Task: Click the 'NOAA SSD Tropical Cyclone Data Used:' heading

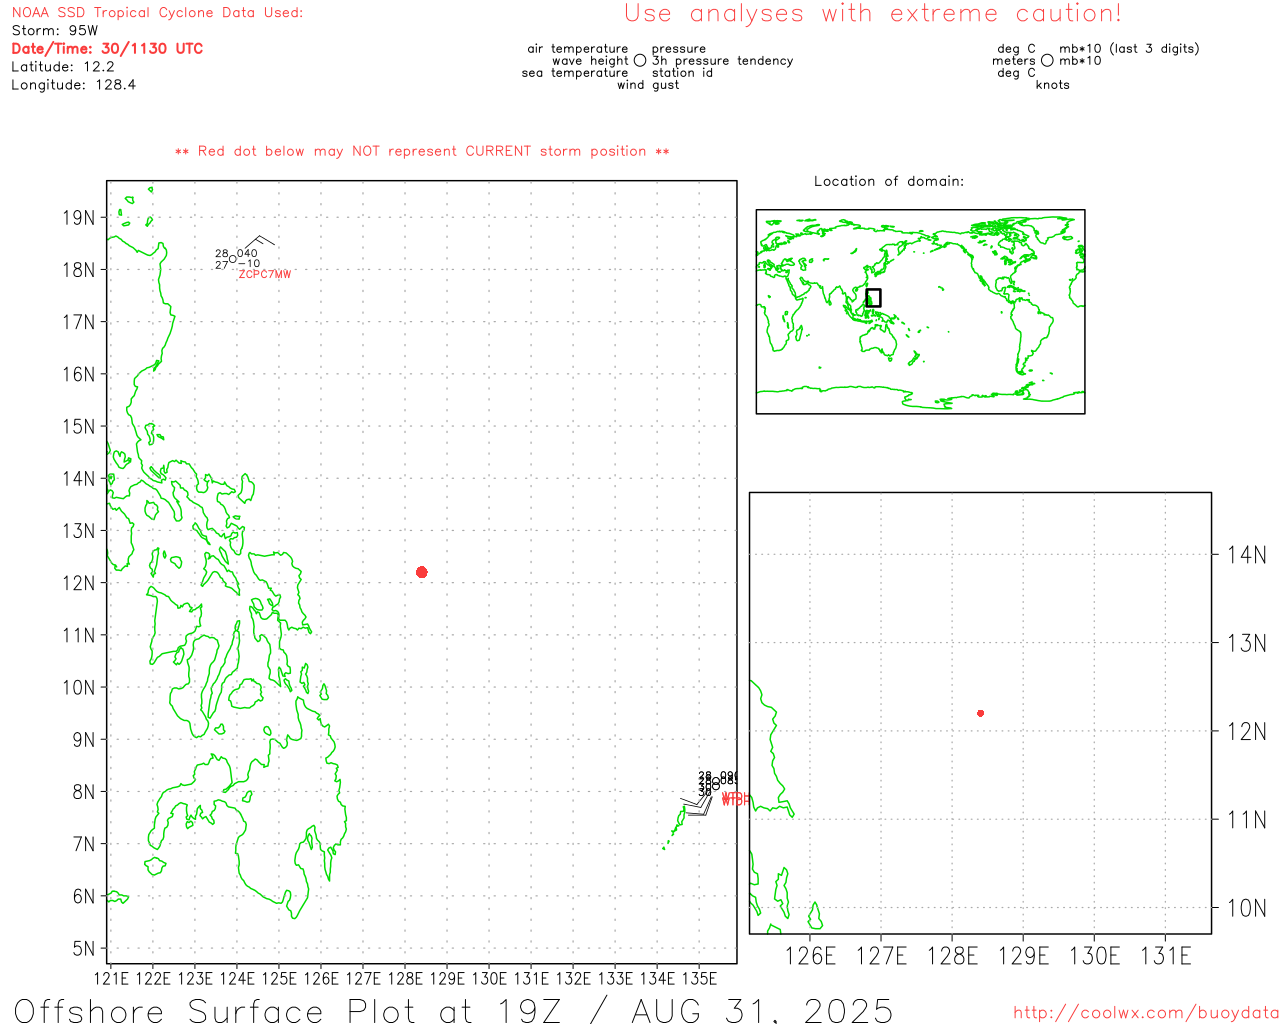Action: tap(157, 13)
